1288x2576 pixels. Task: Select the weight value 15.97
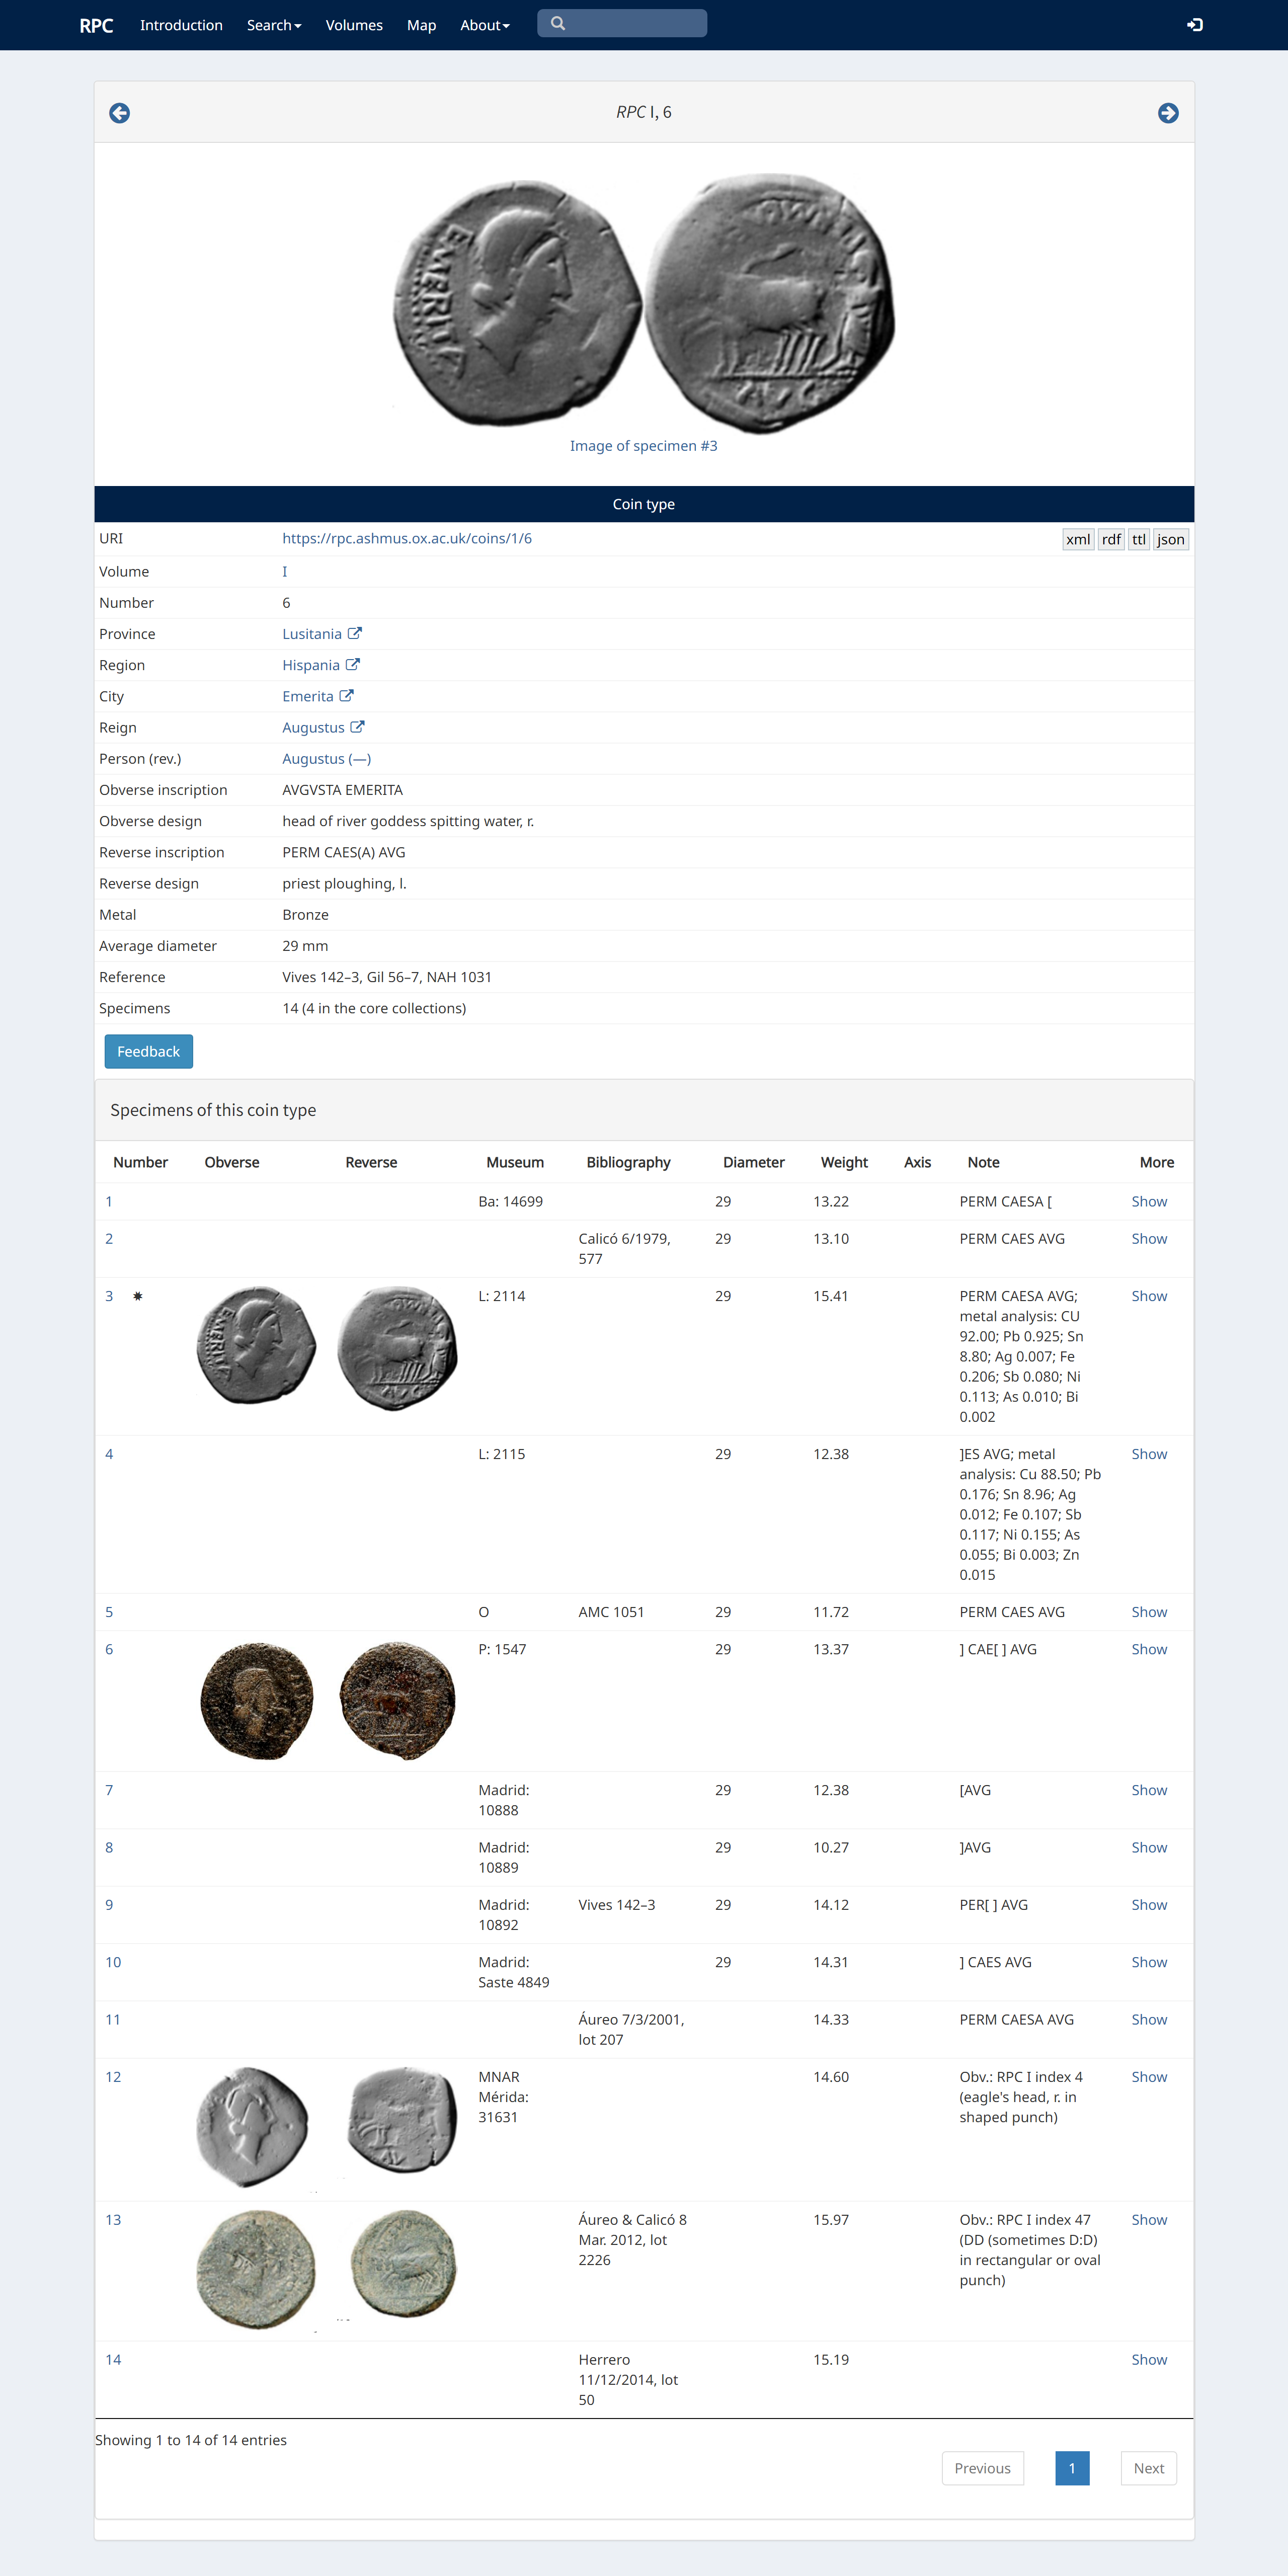tap(830, 2219)
